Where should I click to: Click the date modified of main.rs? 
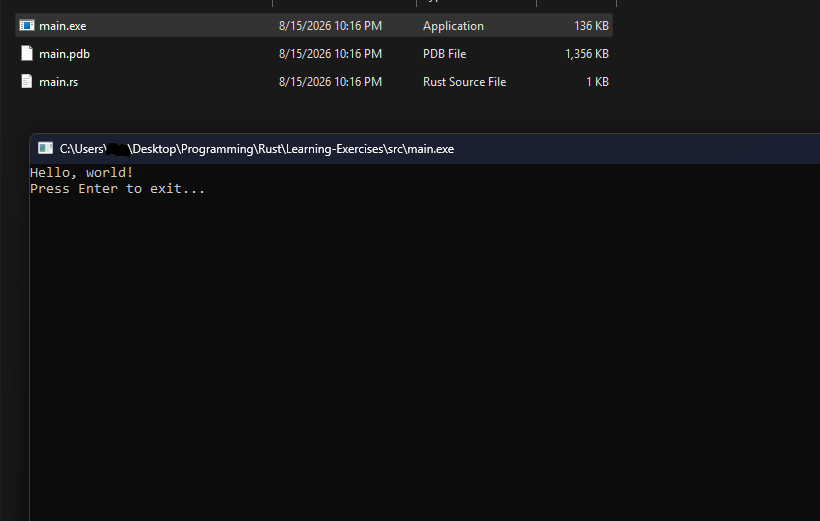331,82
